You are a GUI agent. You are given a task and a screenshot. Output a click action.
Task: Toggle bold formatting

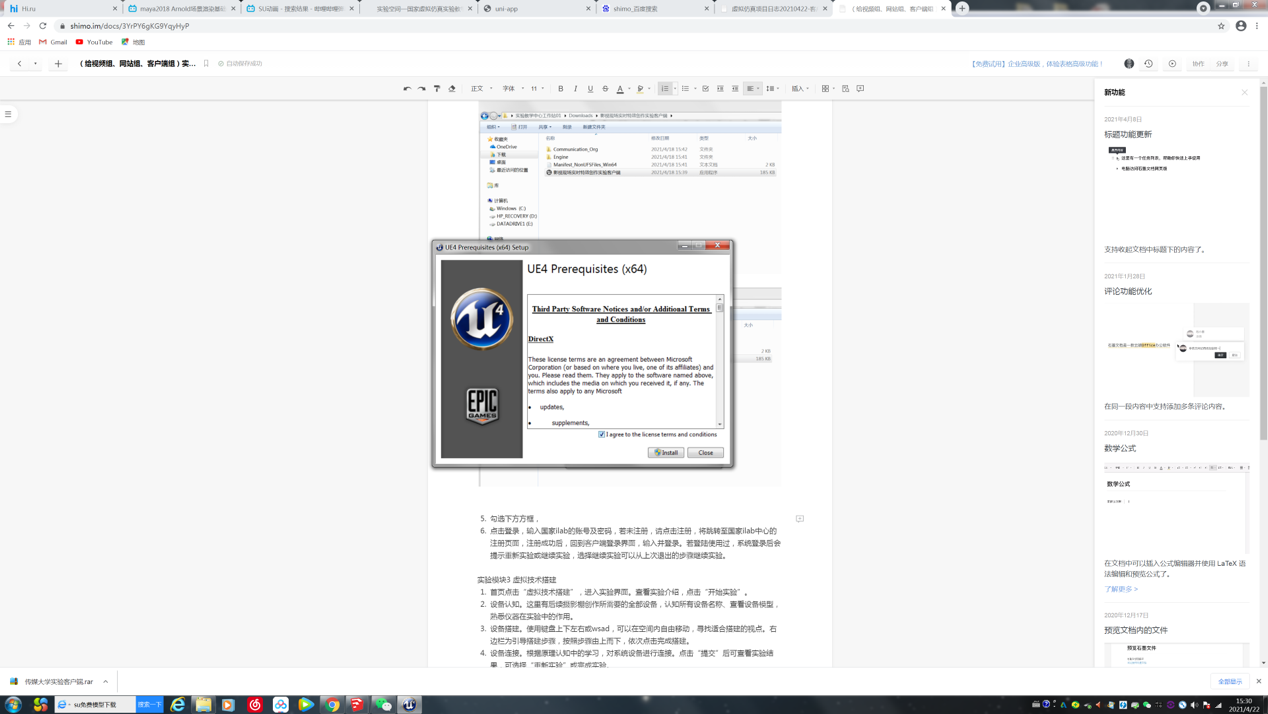point(561,89)
